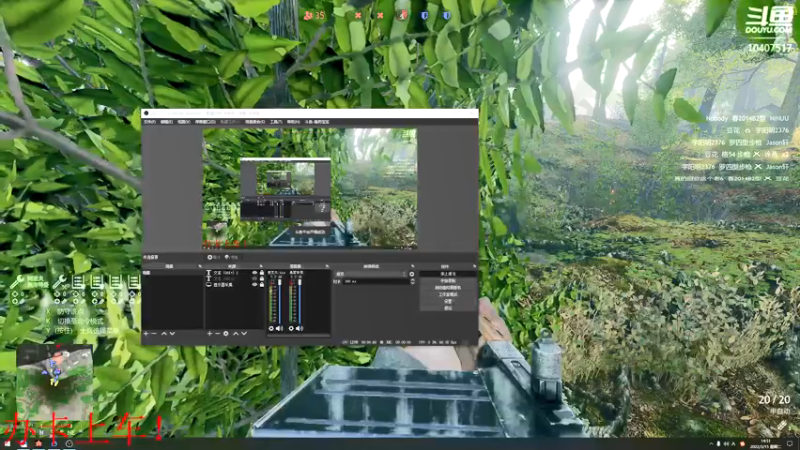Screen dimensions: 800x450
Task: Remove the selected source with the minus icon
Action: click(x=217, y=334)
